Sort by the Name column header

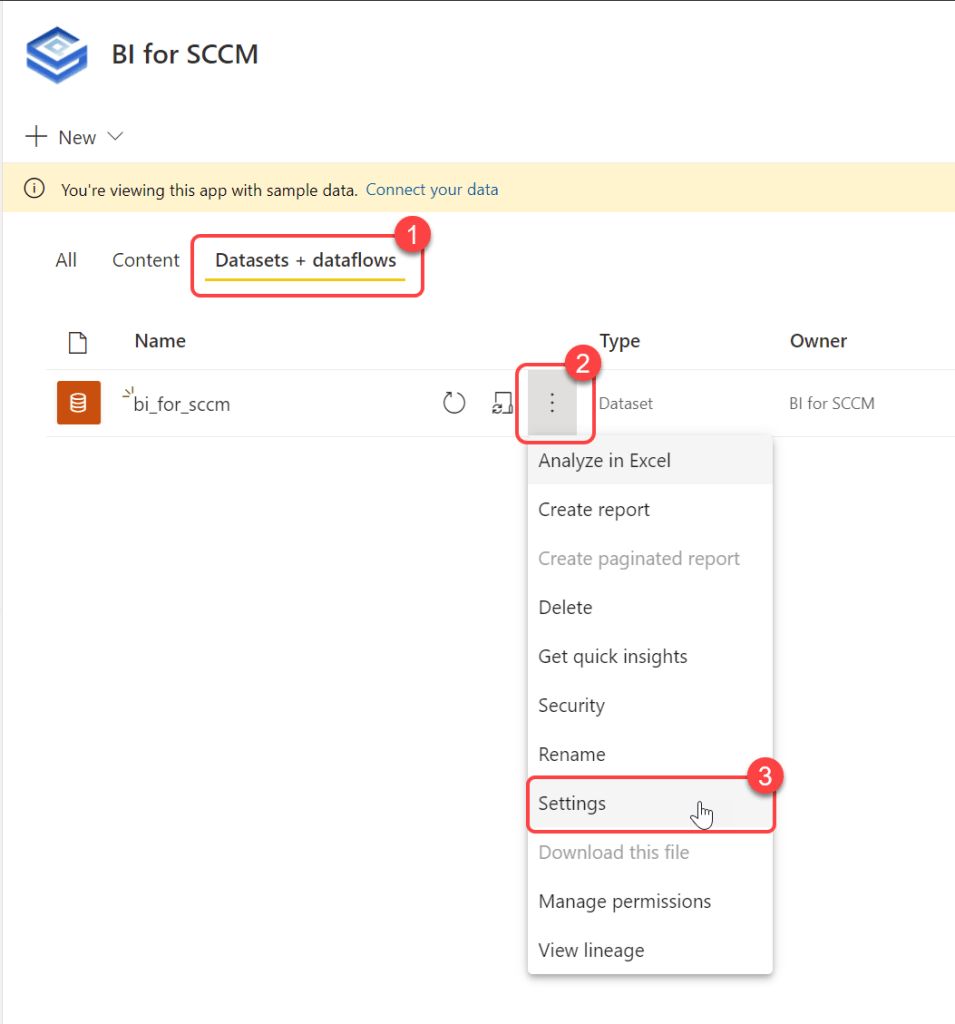coord(160,341)
